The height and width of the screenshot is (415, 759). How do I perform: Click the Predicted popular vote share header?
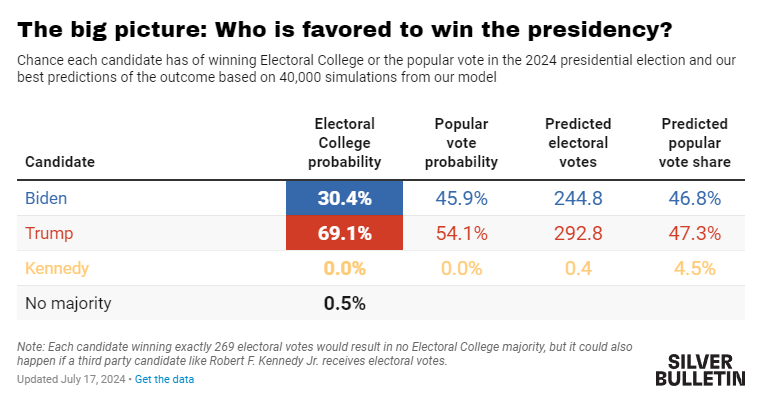695,143
